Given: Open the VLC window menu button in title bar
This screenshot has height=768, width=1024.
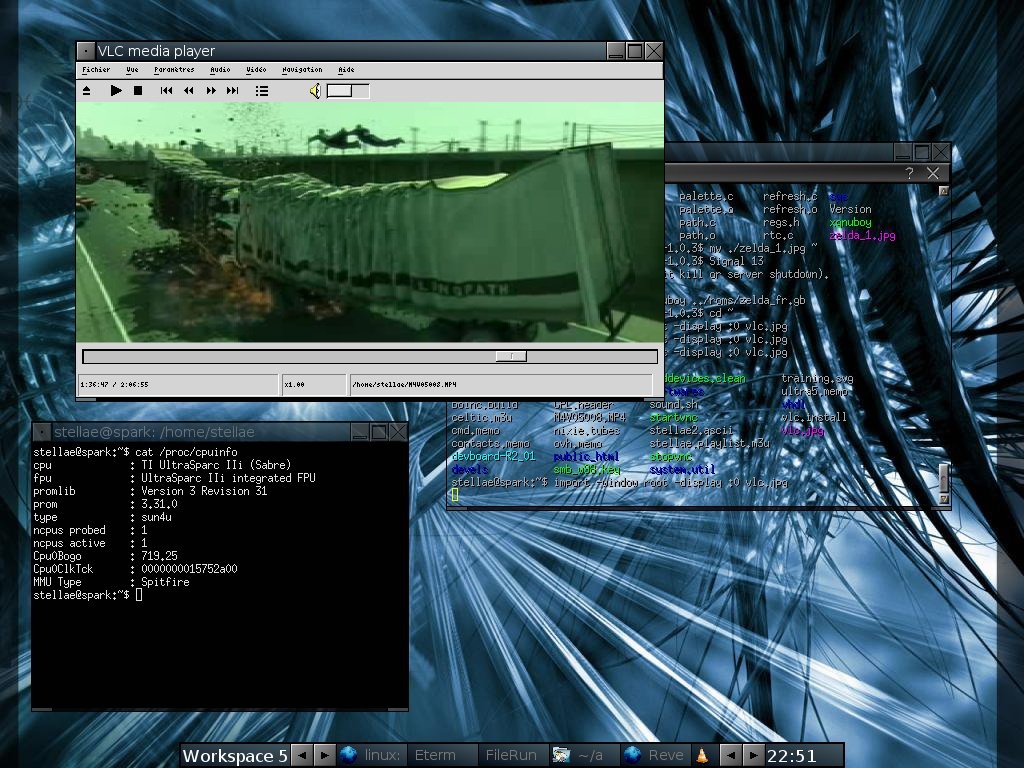Looking at the screenshot, I should click(86, 51).
